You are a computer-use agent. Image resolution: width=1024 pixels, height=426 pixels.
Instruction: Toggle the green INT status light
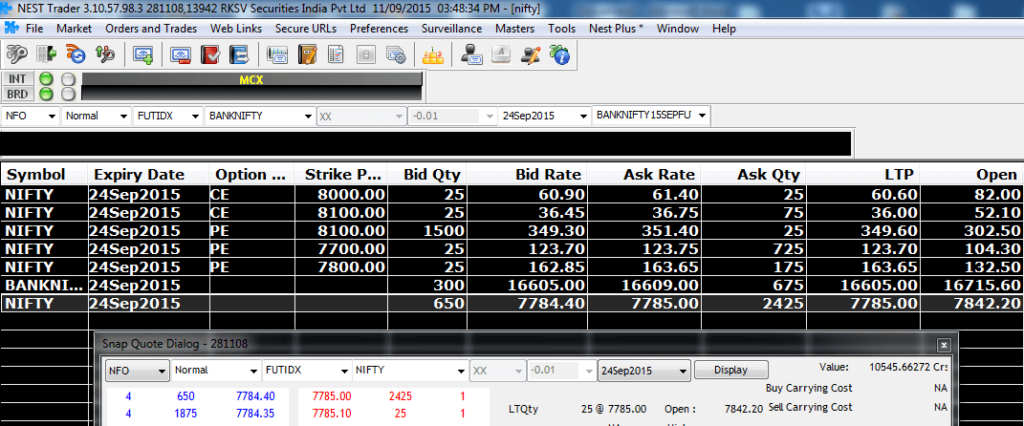coord(45,79)
